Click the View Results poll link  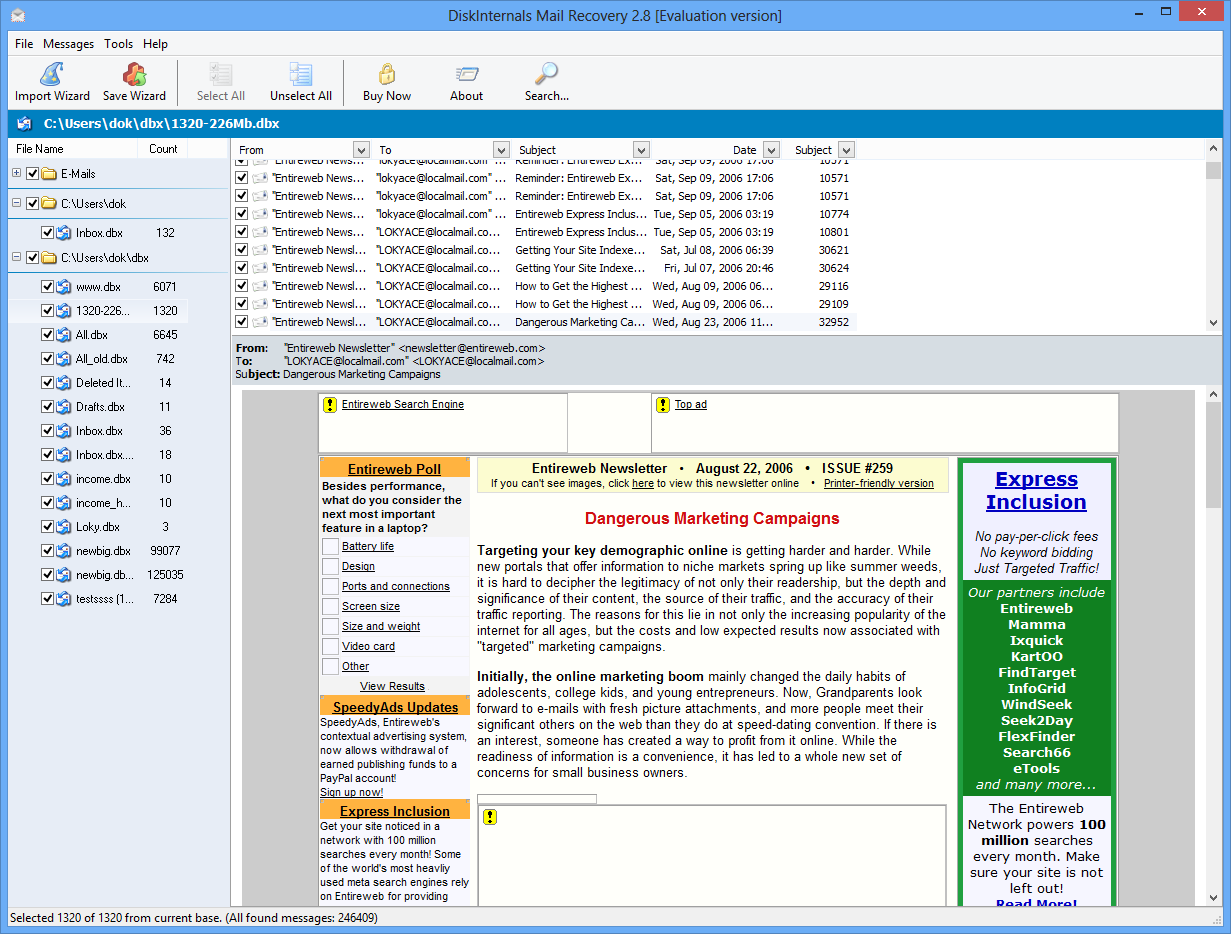(x=392, y=686)
